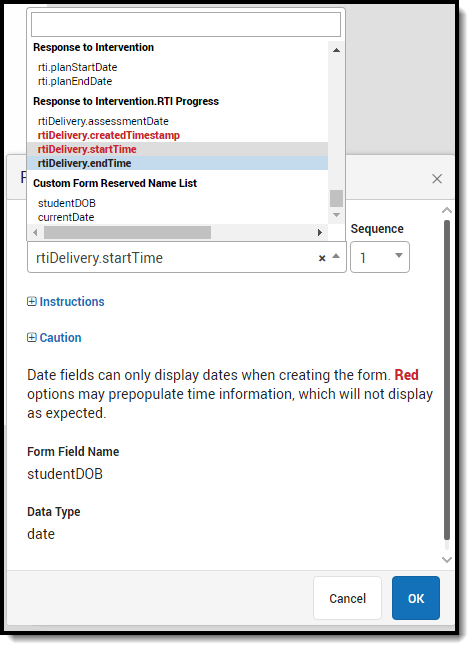Click the list vertical scrollbar thumb
This screenshot has width=474, height=650.
point(336,198)
